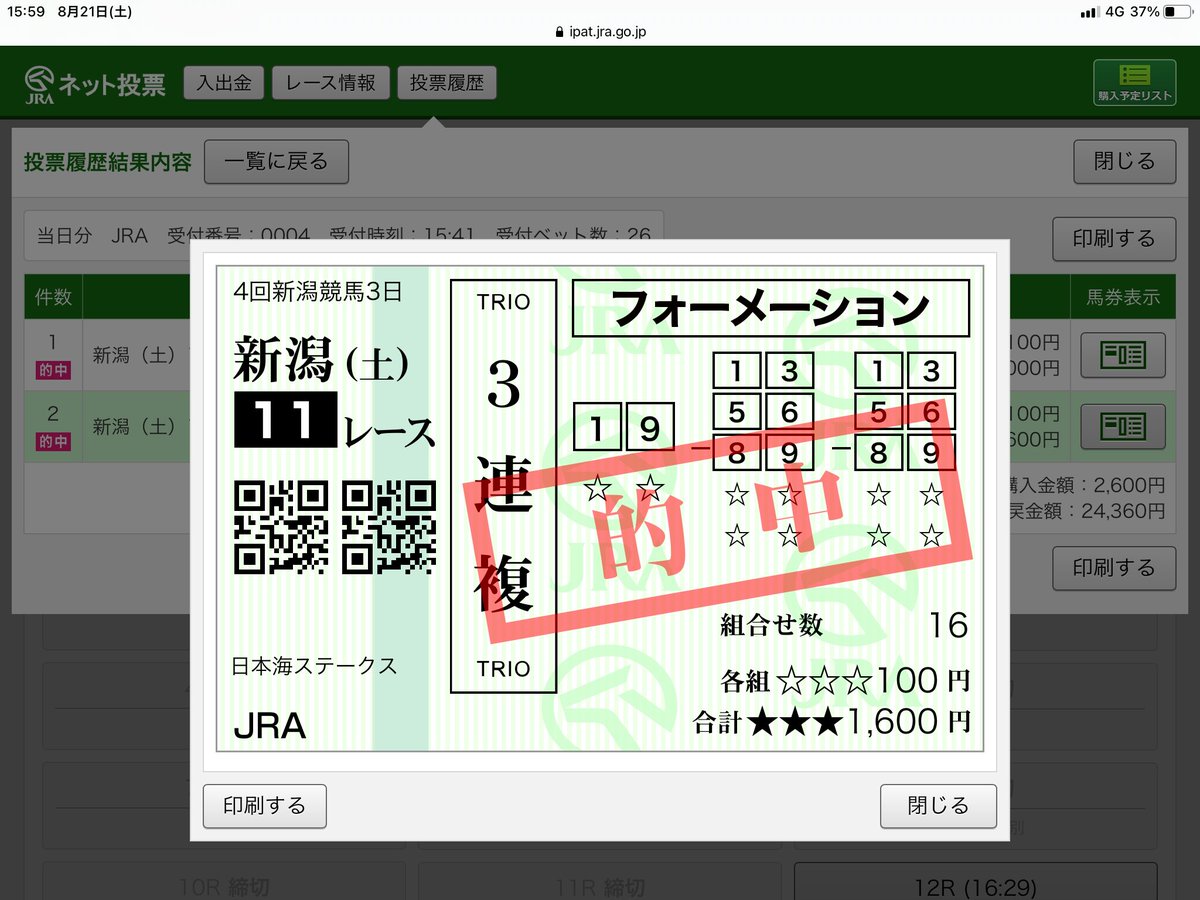This screenshot has height=900, width=1200.
Task: Select the 12R (16:29) race button
Action: 975,887
